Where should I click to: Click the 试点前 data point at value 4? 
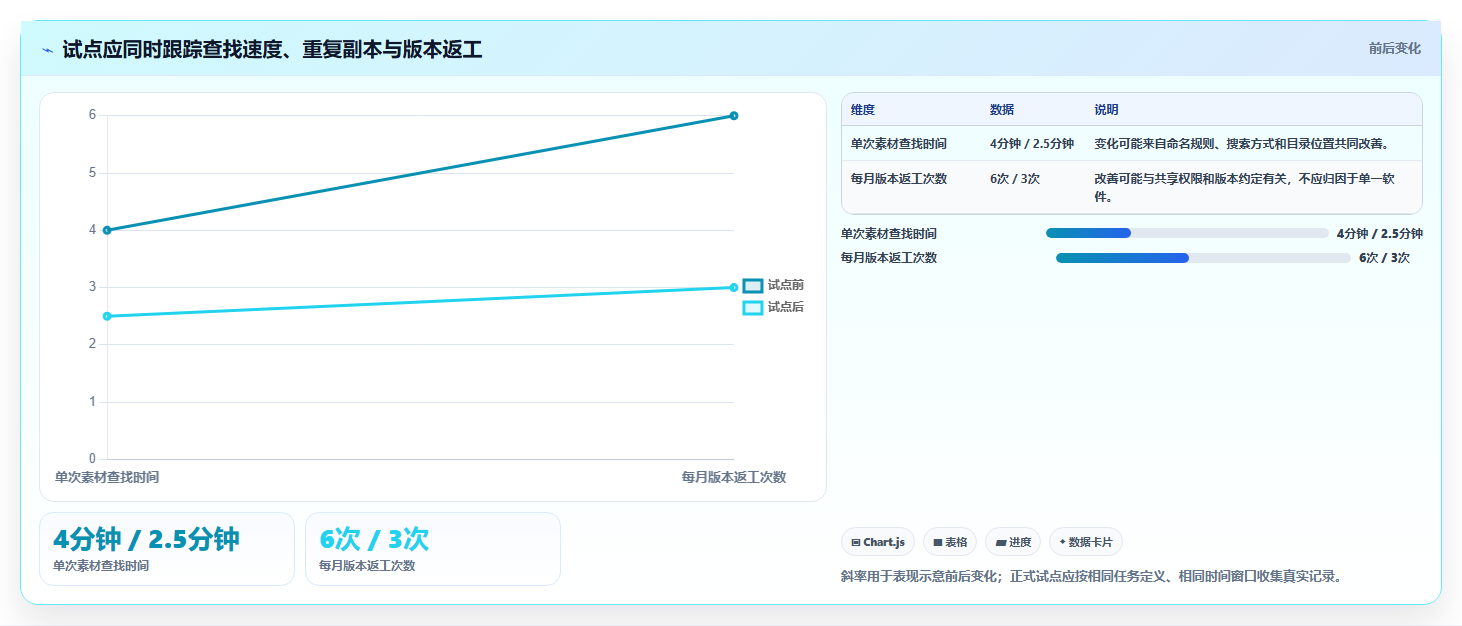107,230
